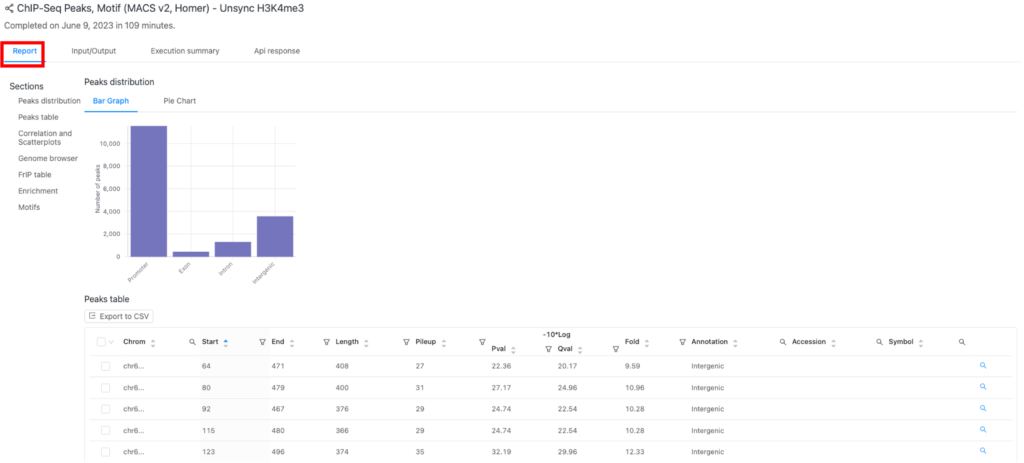Sort by Chrom using its sort arrows
1024x463 pixels.
[x=153, y=342]
